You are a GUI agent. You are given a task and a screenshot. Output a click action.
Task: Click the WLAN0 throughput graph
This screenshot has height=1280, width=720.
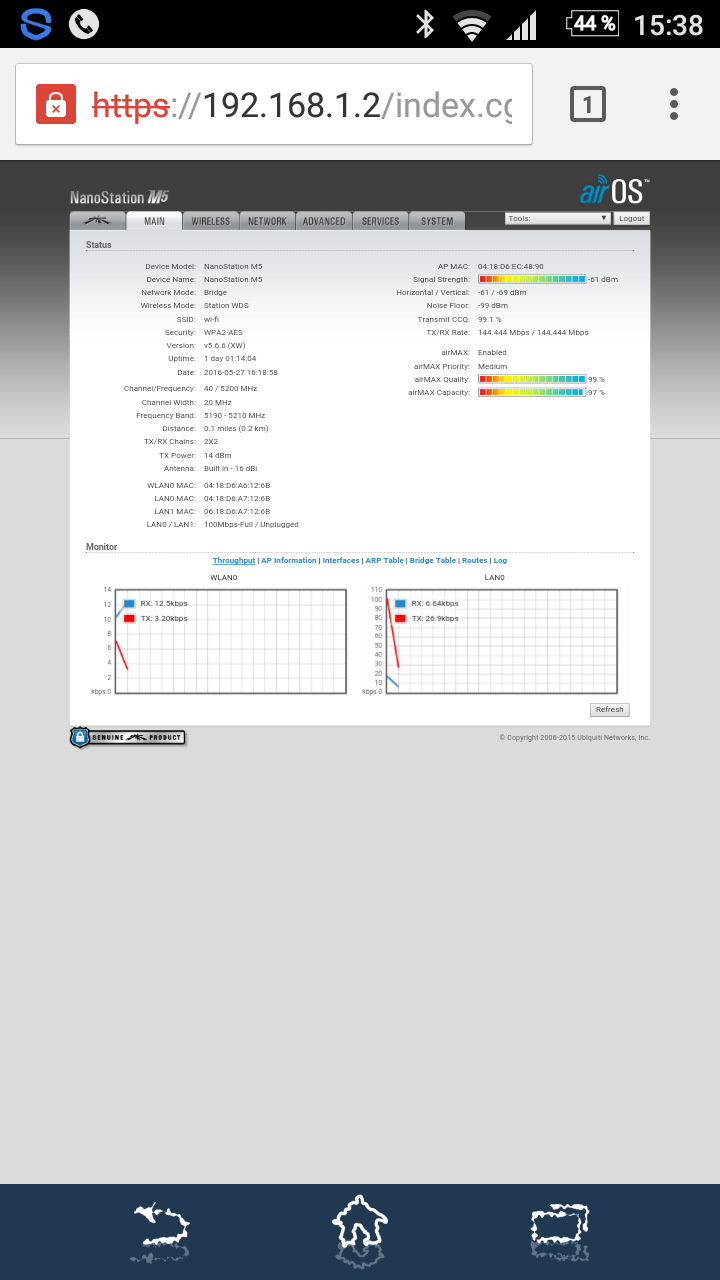[231, 641]
